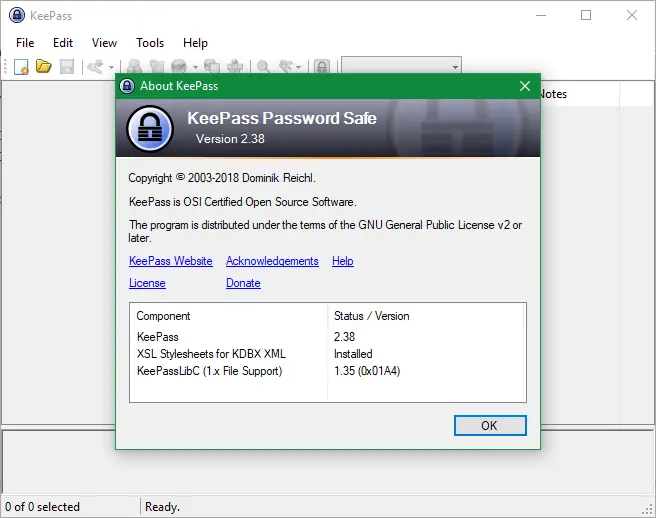Open the Acknowledgements link

272,261
